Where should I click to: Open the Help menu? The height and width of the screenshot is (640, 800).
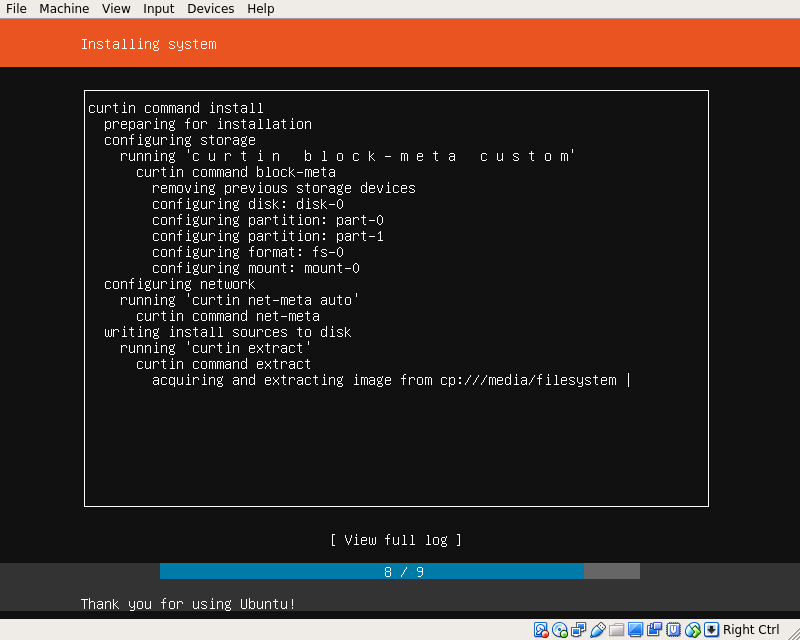(261, 9)
